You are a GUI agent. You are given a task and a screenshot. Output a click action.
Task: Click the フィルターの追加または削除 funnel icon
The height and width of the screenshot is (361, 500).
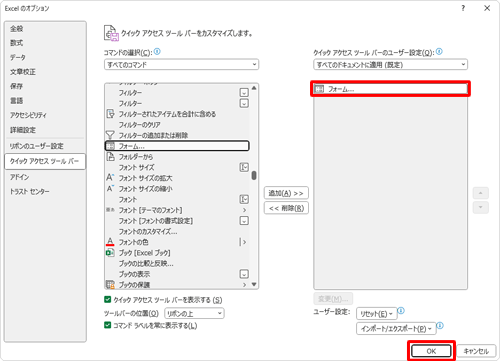[x=110, y=135]
